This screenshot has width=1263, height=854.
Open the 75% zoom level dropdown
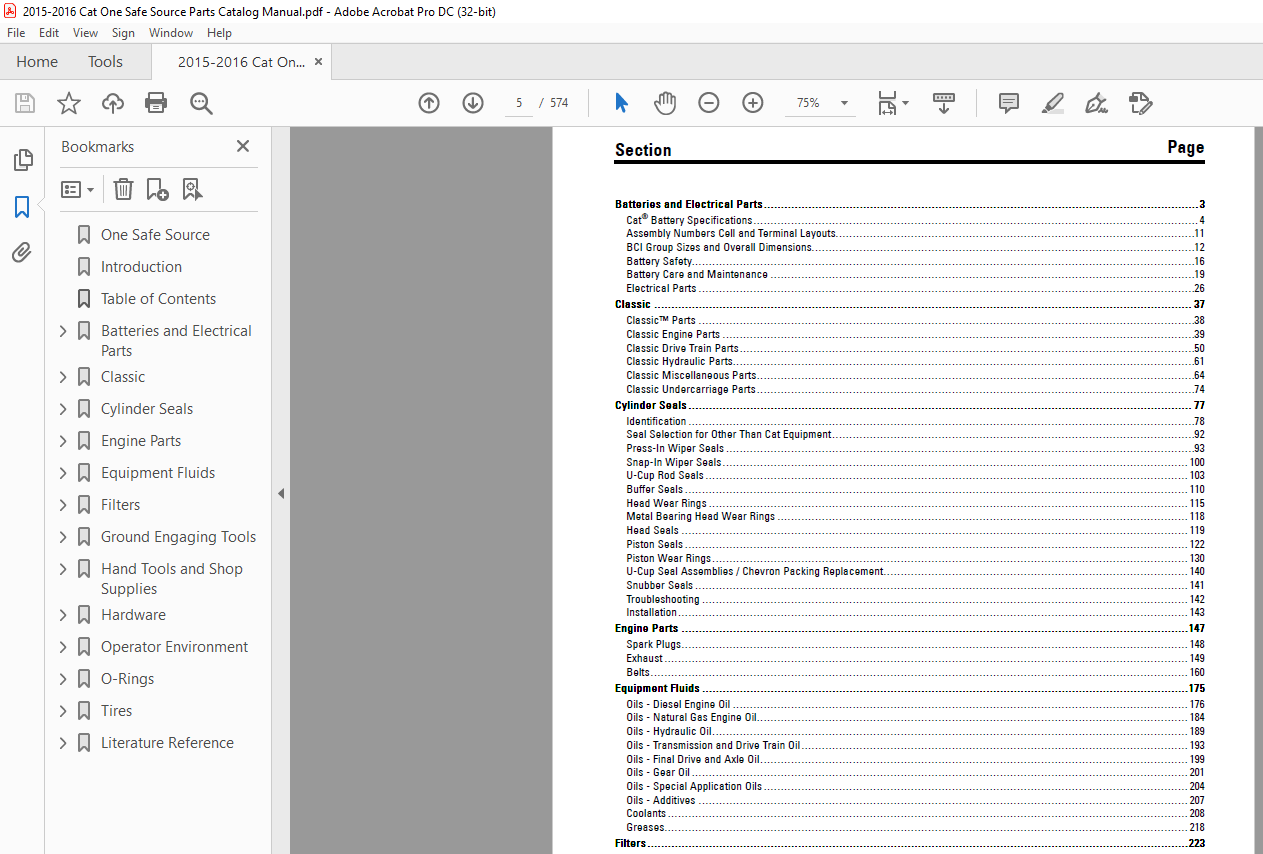tap(844, 103)
